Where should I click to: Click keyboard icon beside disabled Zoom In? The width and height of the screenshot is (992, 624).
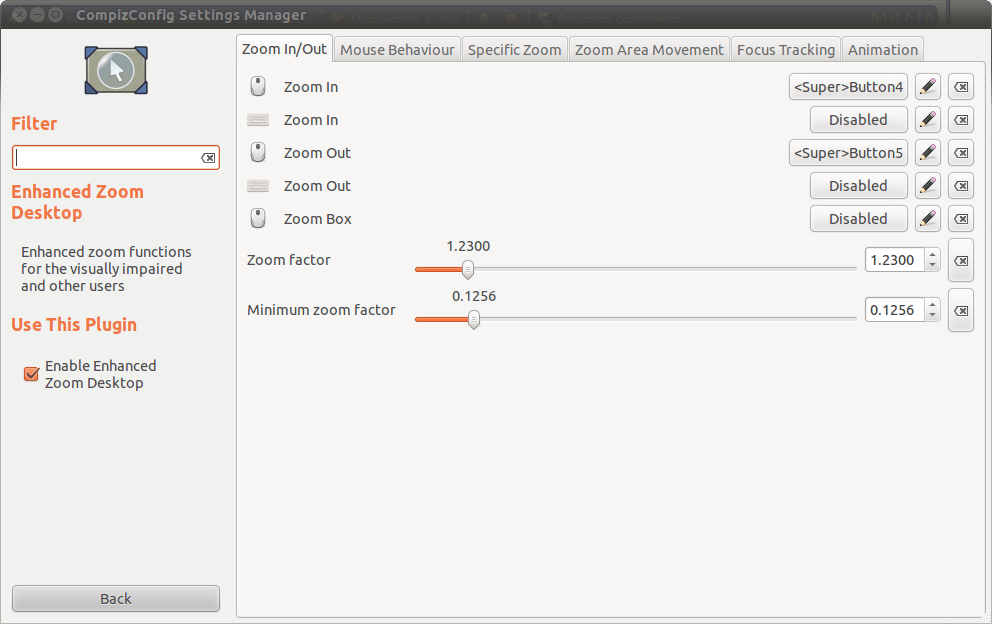(x=258, y=120)
